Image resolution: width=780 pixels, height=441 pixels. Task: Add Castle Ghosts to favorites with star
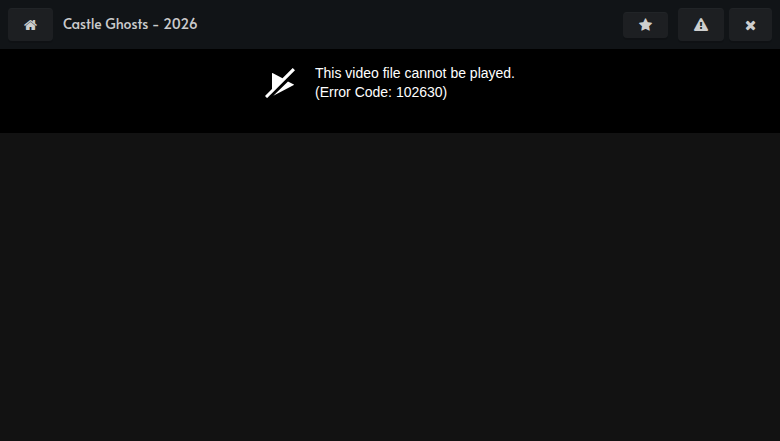pyautogui.click(x=645, y=25)
